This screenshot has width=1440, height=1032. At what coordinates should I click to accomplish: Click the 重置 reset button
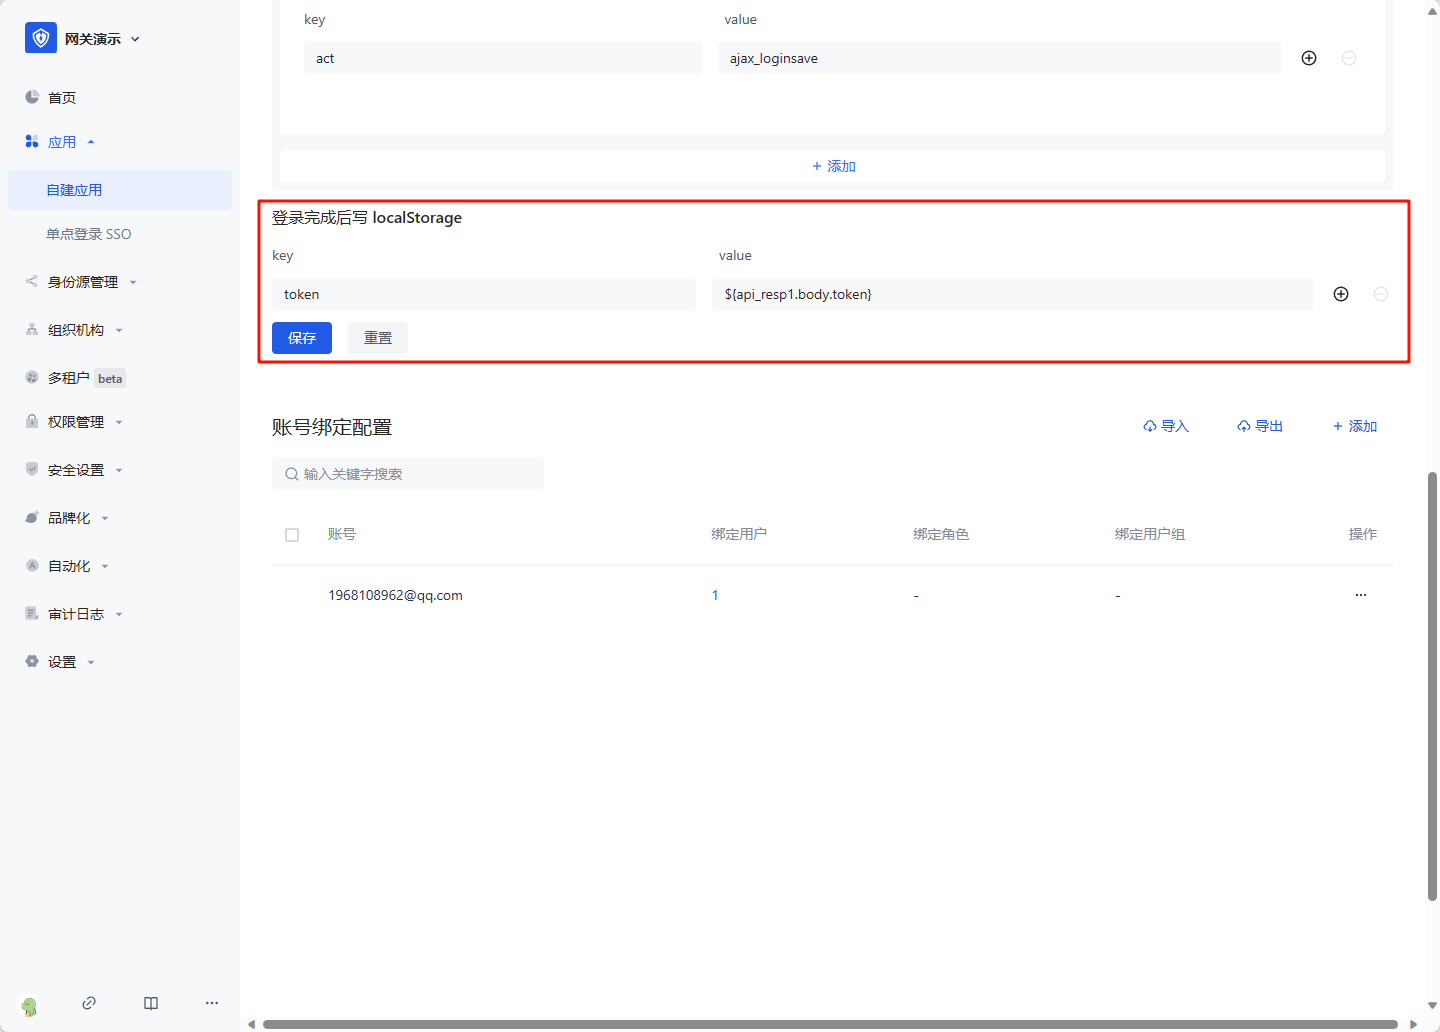pos(378,338)
